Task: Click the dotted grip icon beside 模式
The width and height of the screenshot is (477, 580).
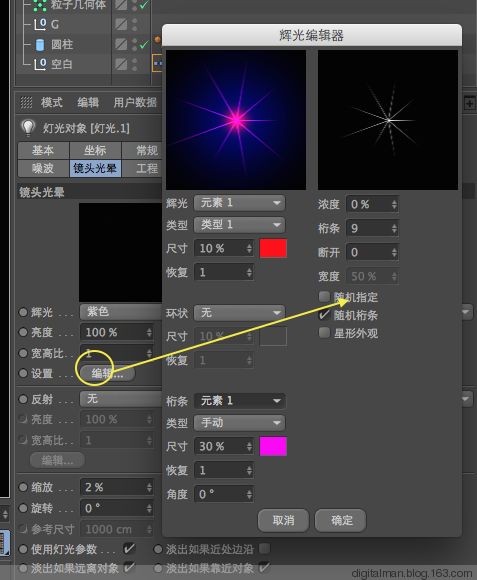Action: (26, 102)
